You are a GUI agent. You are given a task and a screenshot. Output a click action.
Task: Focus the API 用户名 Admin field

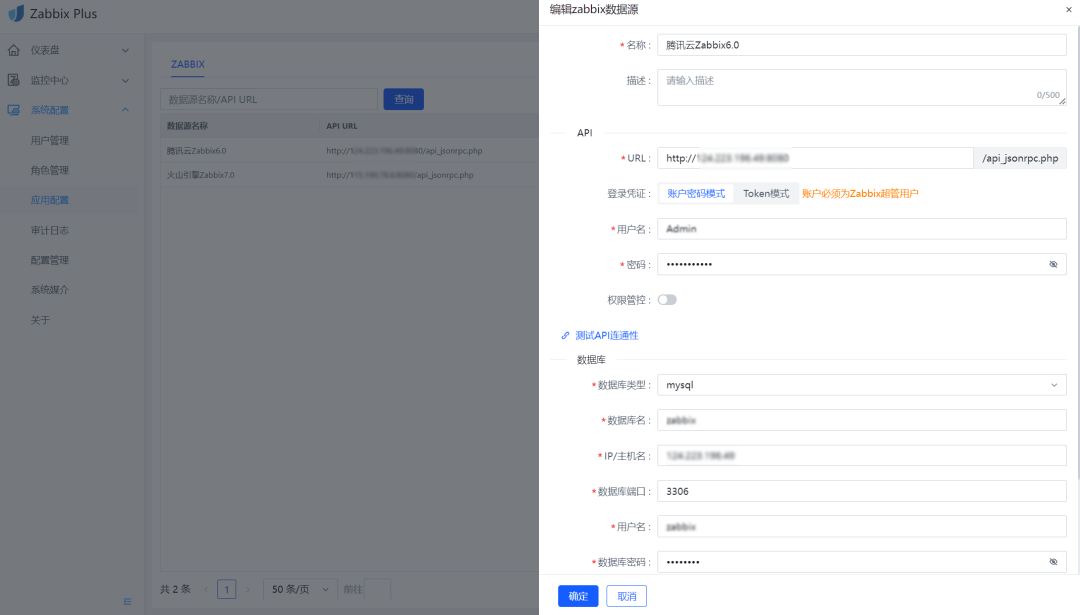(x=862, y=229)
